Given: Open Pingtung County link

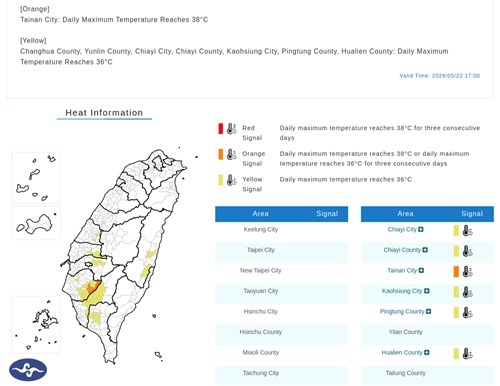Looking at the screenshot, I should [x=402, y=311].
